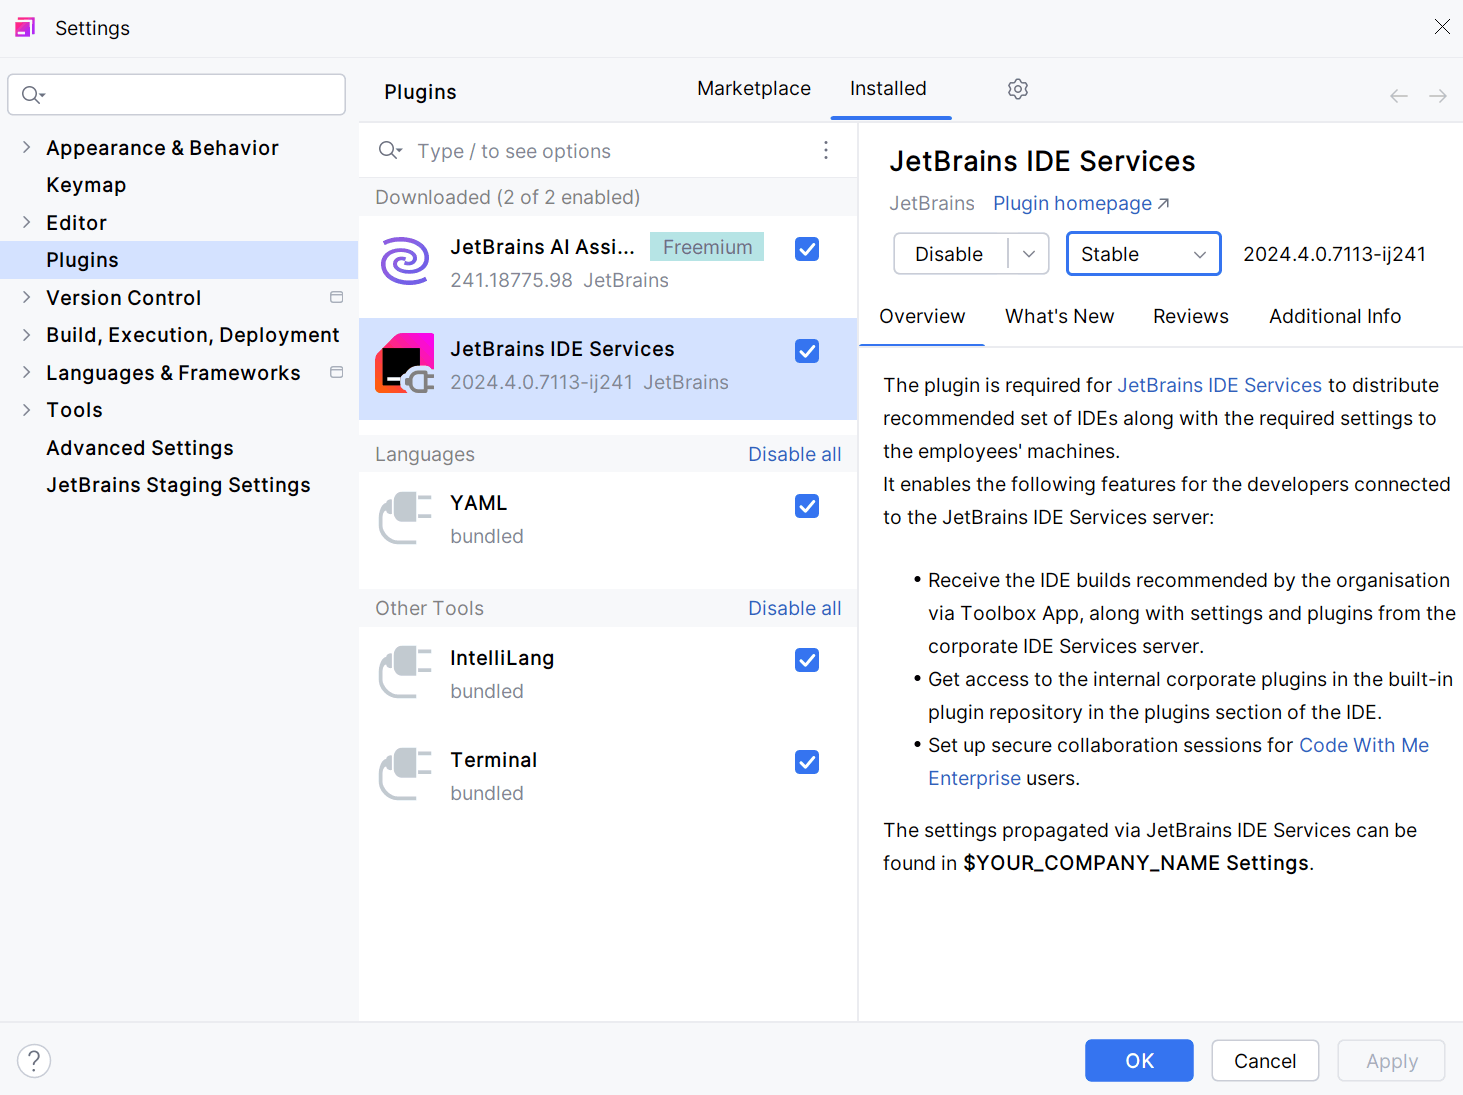Open the plugin search options via three-dot icon
1463x1095 pixels.
coord(826,149)
